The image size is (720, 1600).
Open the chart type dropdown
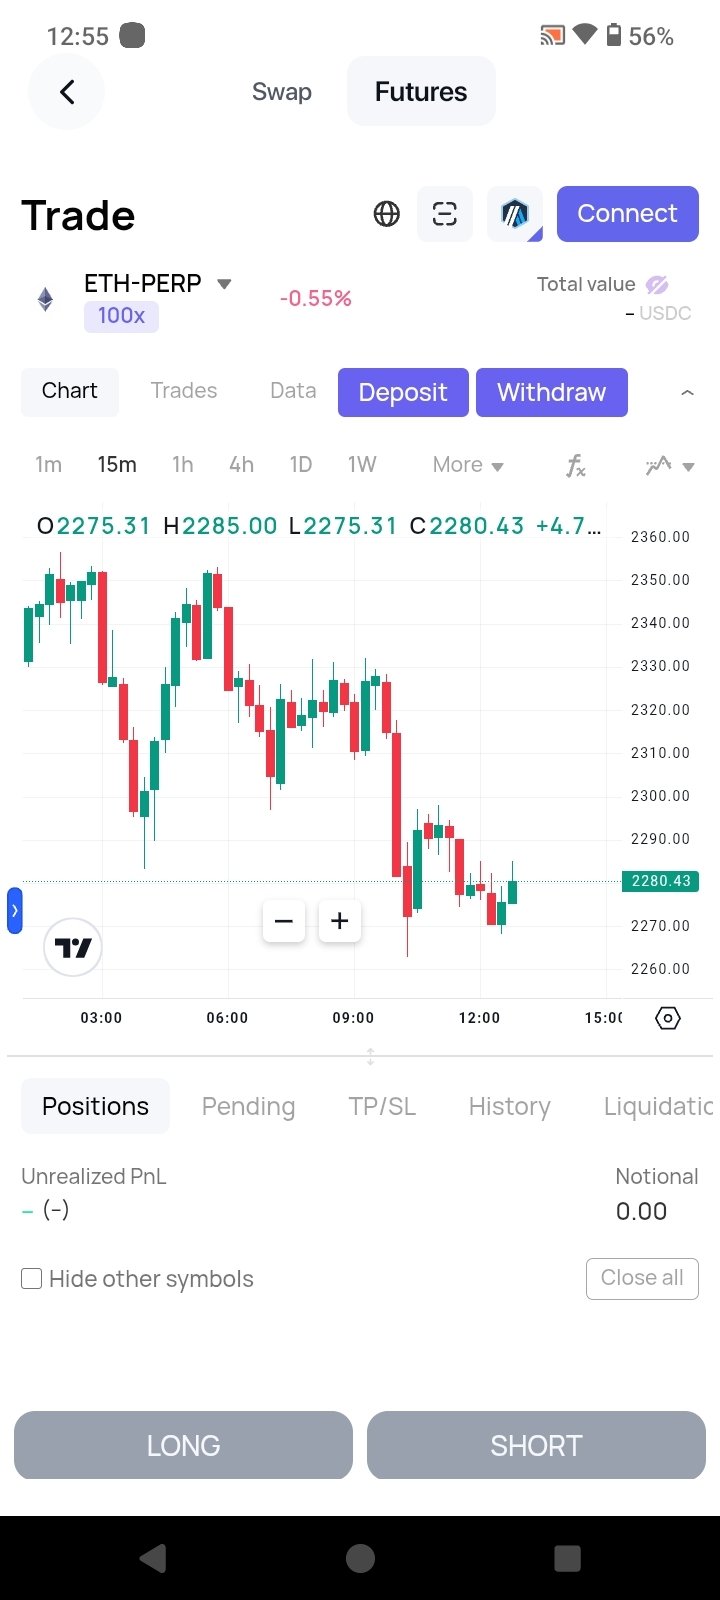coord(669,465)
